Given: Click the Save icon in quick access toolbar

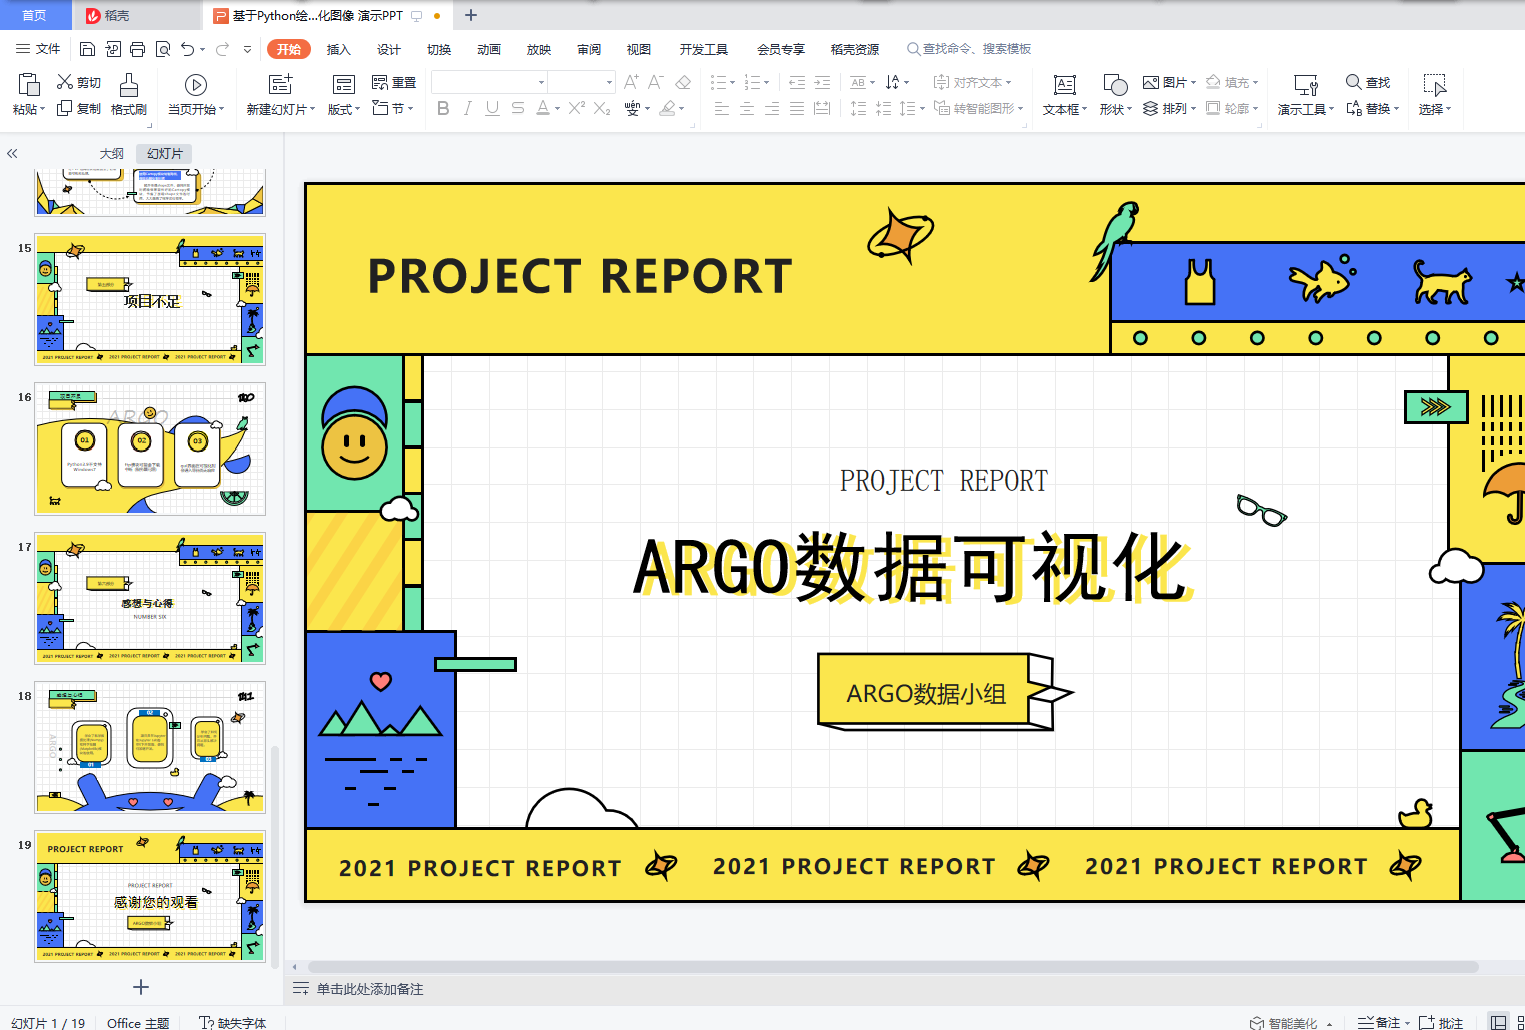Looking at the screenshot, I should (x=87, y=49).
